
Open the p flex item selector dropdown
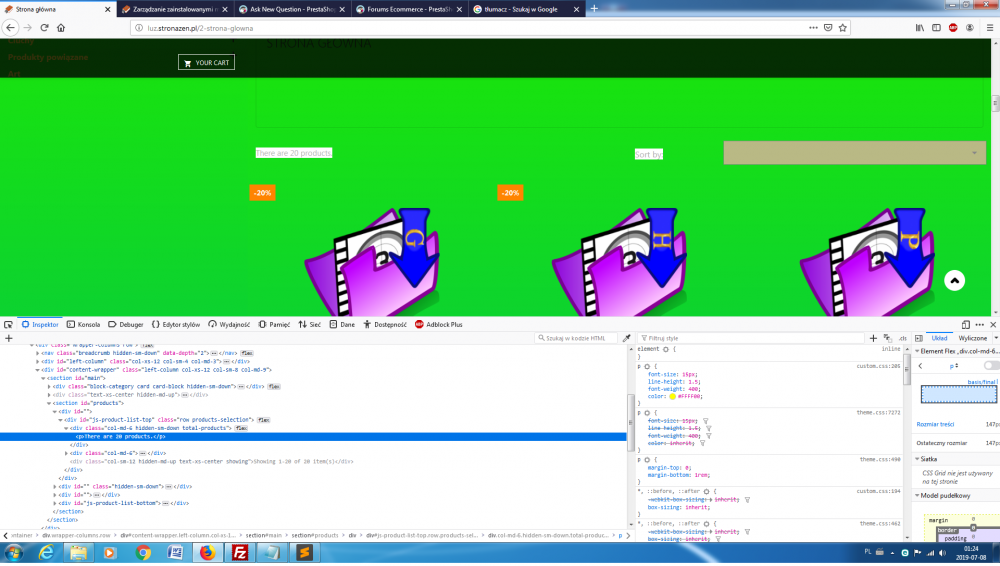tap(953, 366)
